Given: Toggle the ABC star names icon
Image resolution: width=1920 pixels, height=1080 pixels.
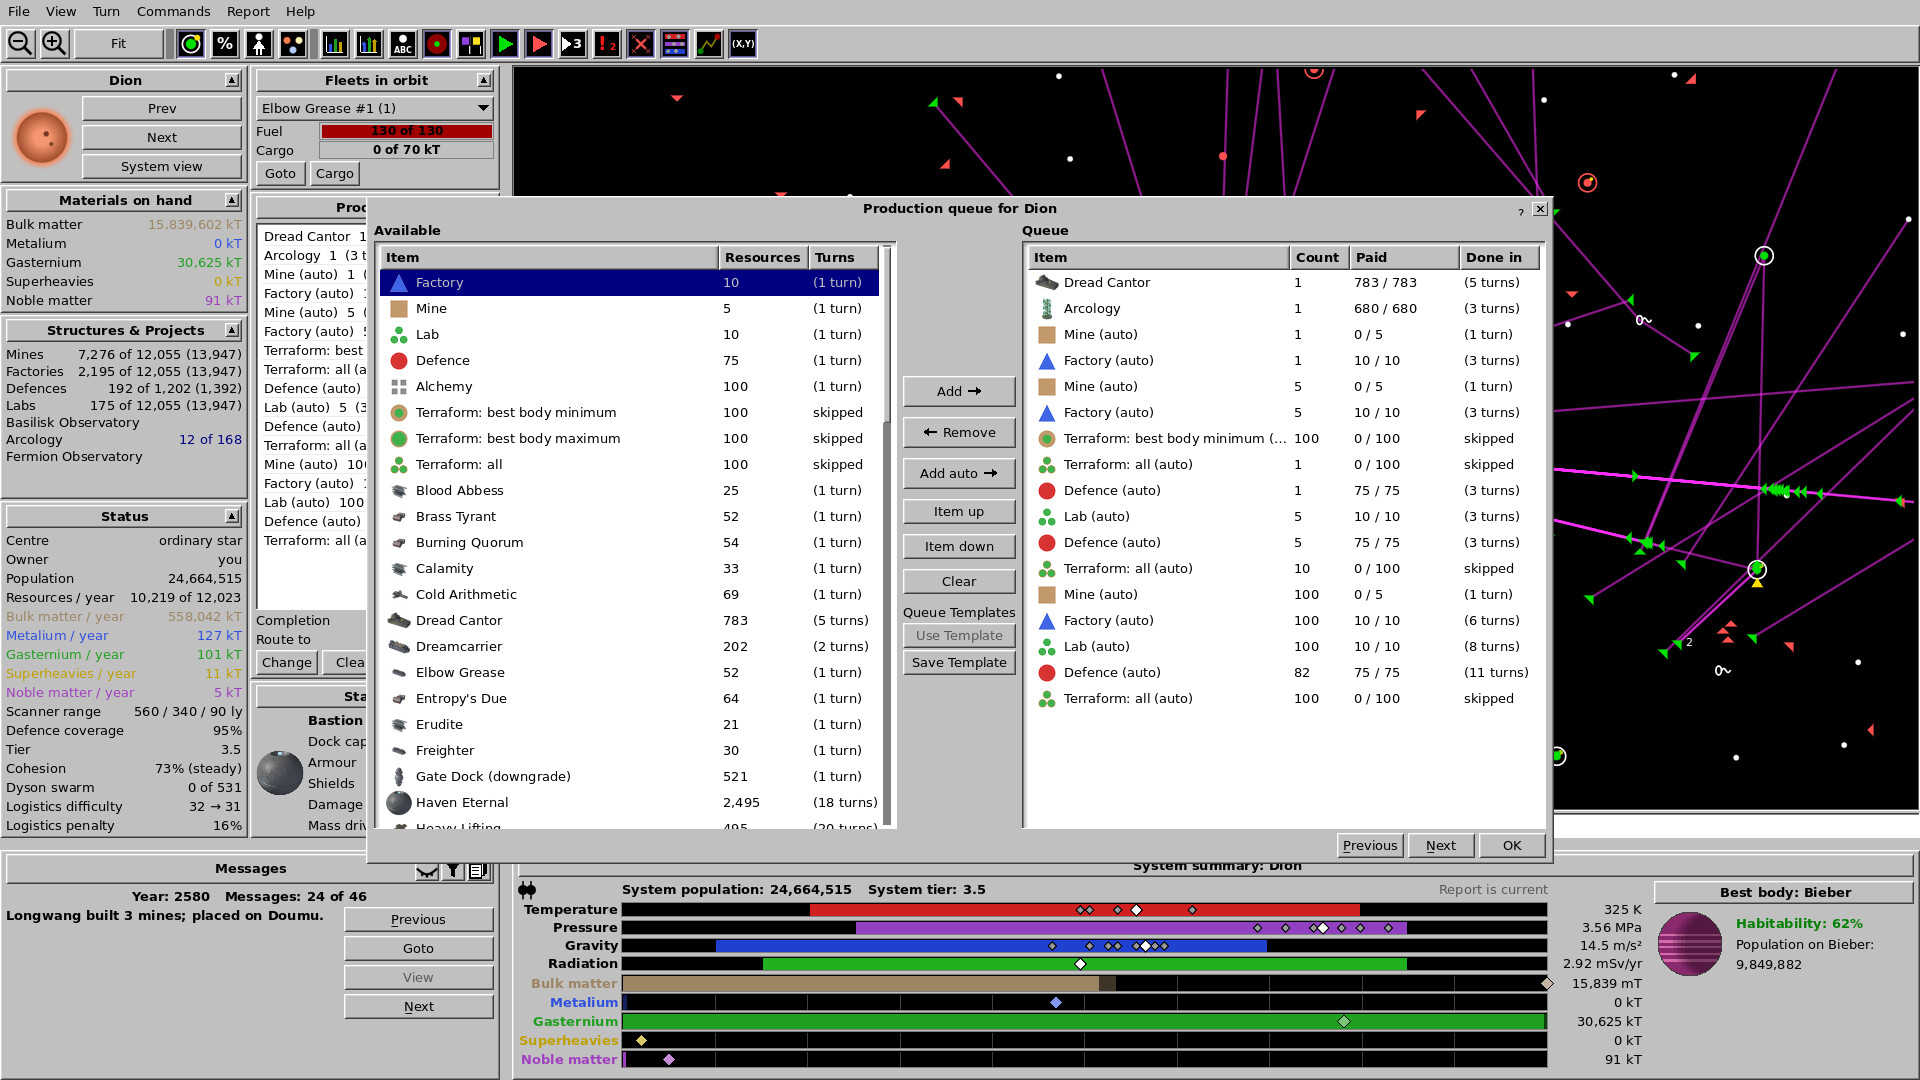Looking at the screenshot, I should click(403, 44).
